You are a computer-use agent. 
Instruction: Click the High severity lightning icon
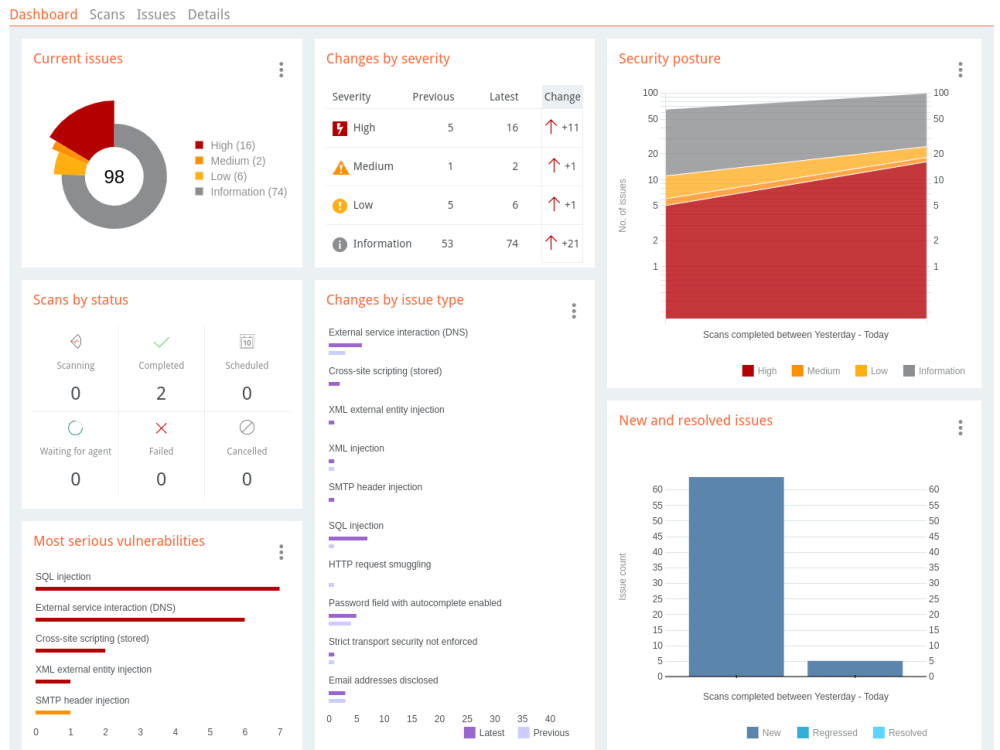[x=340, y=128]
